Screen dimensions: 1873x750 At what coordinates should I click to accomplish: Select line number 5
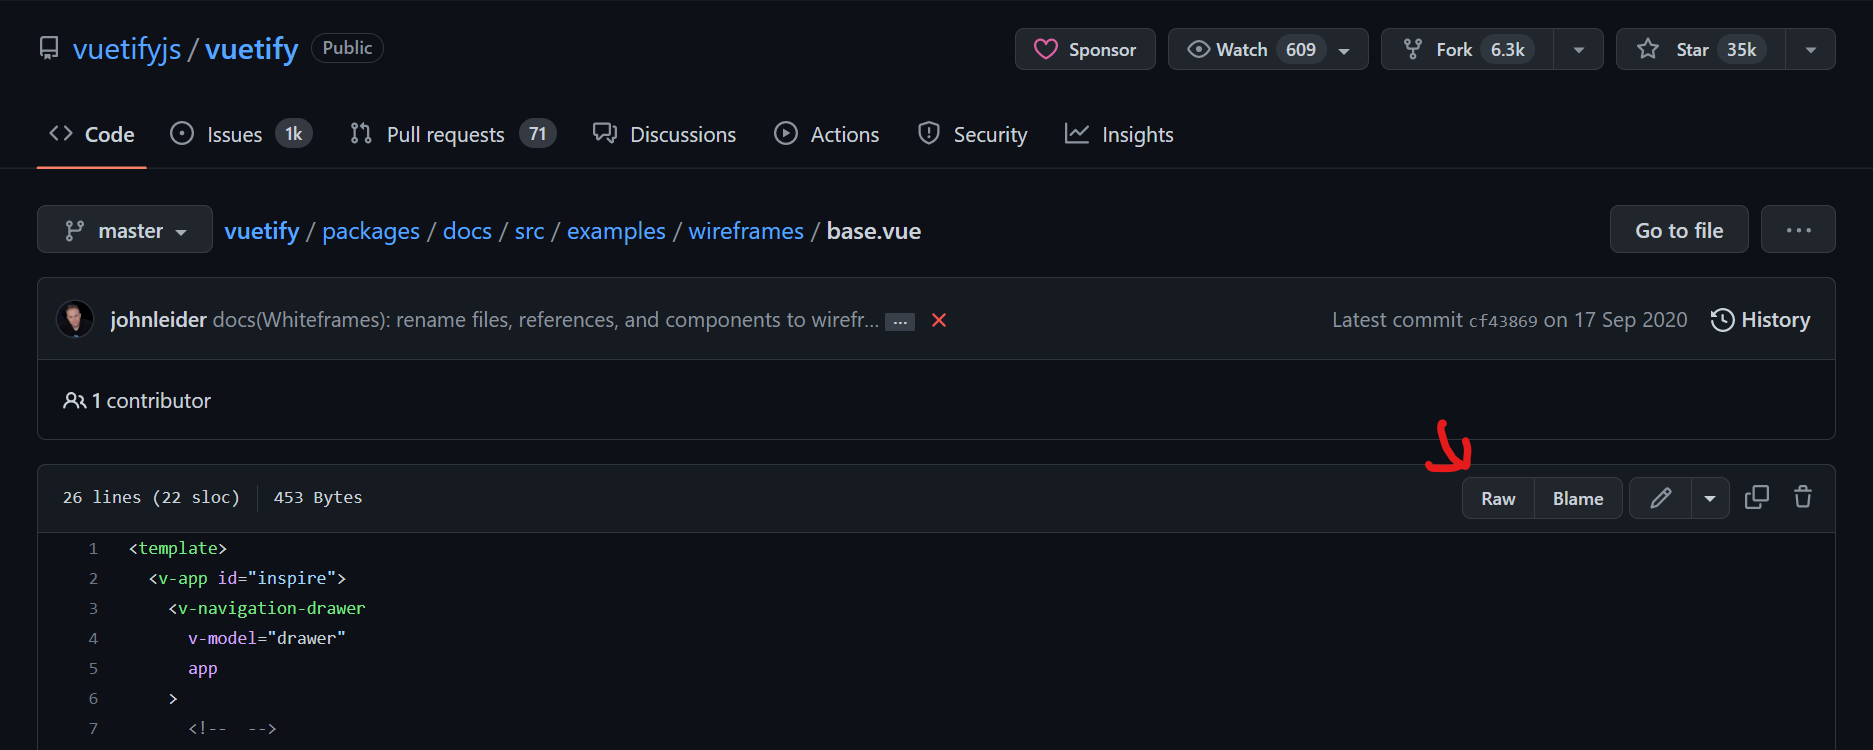coord(93,668)
